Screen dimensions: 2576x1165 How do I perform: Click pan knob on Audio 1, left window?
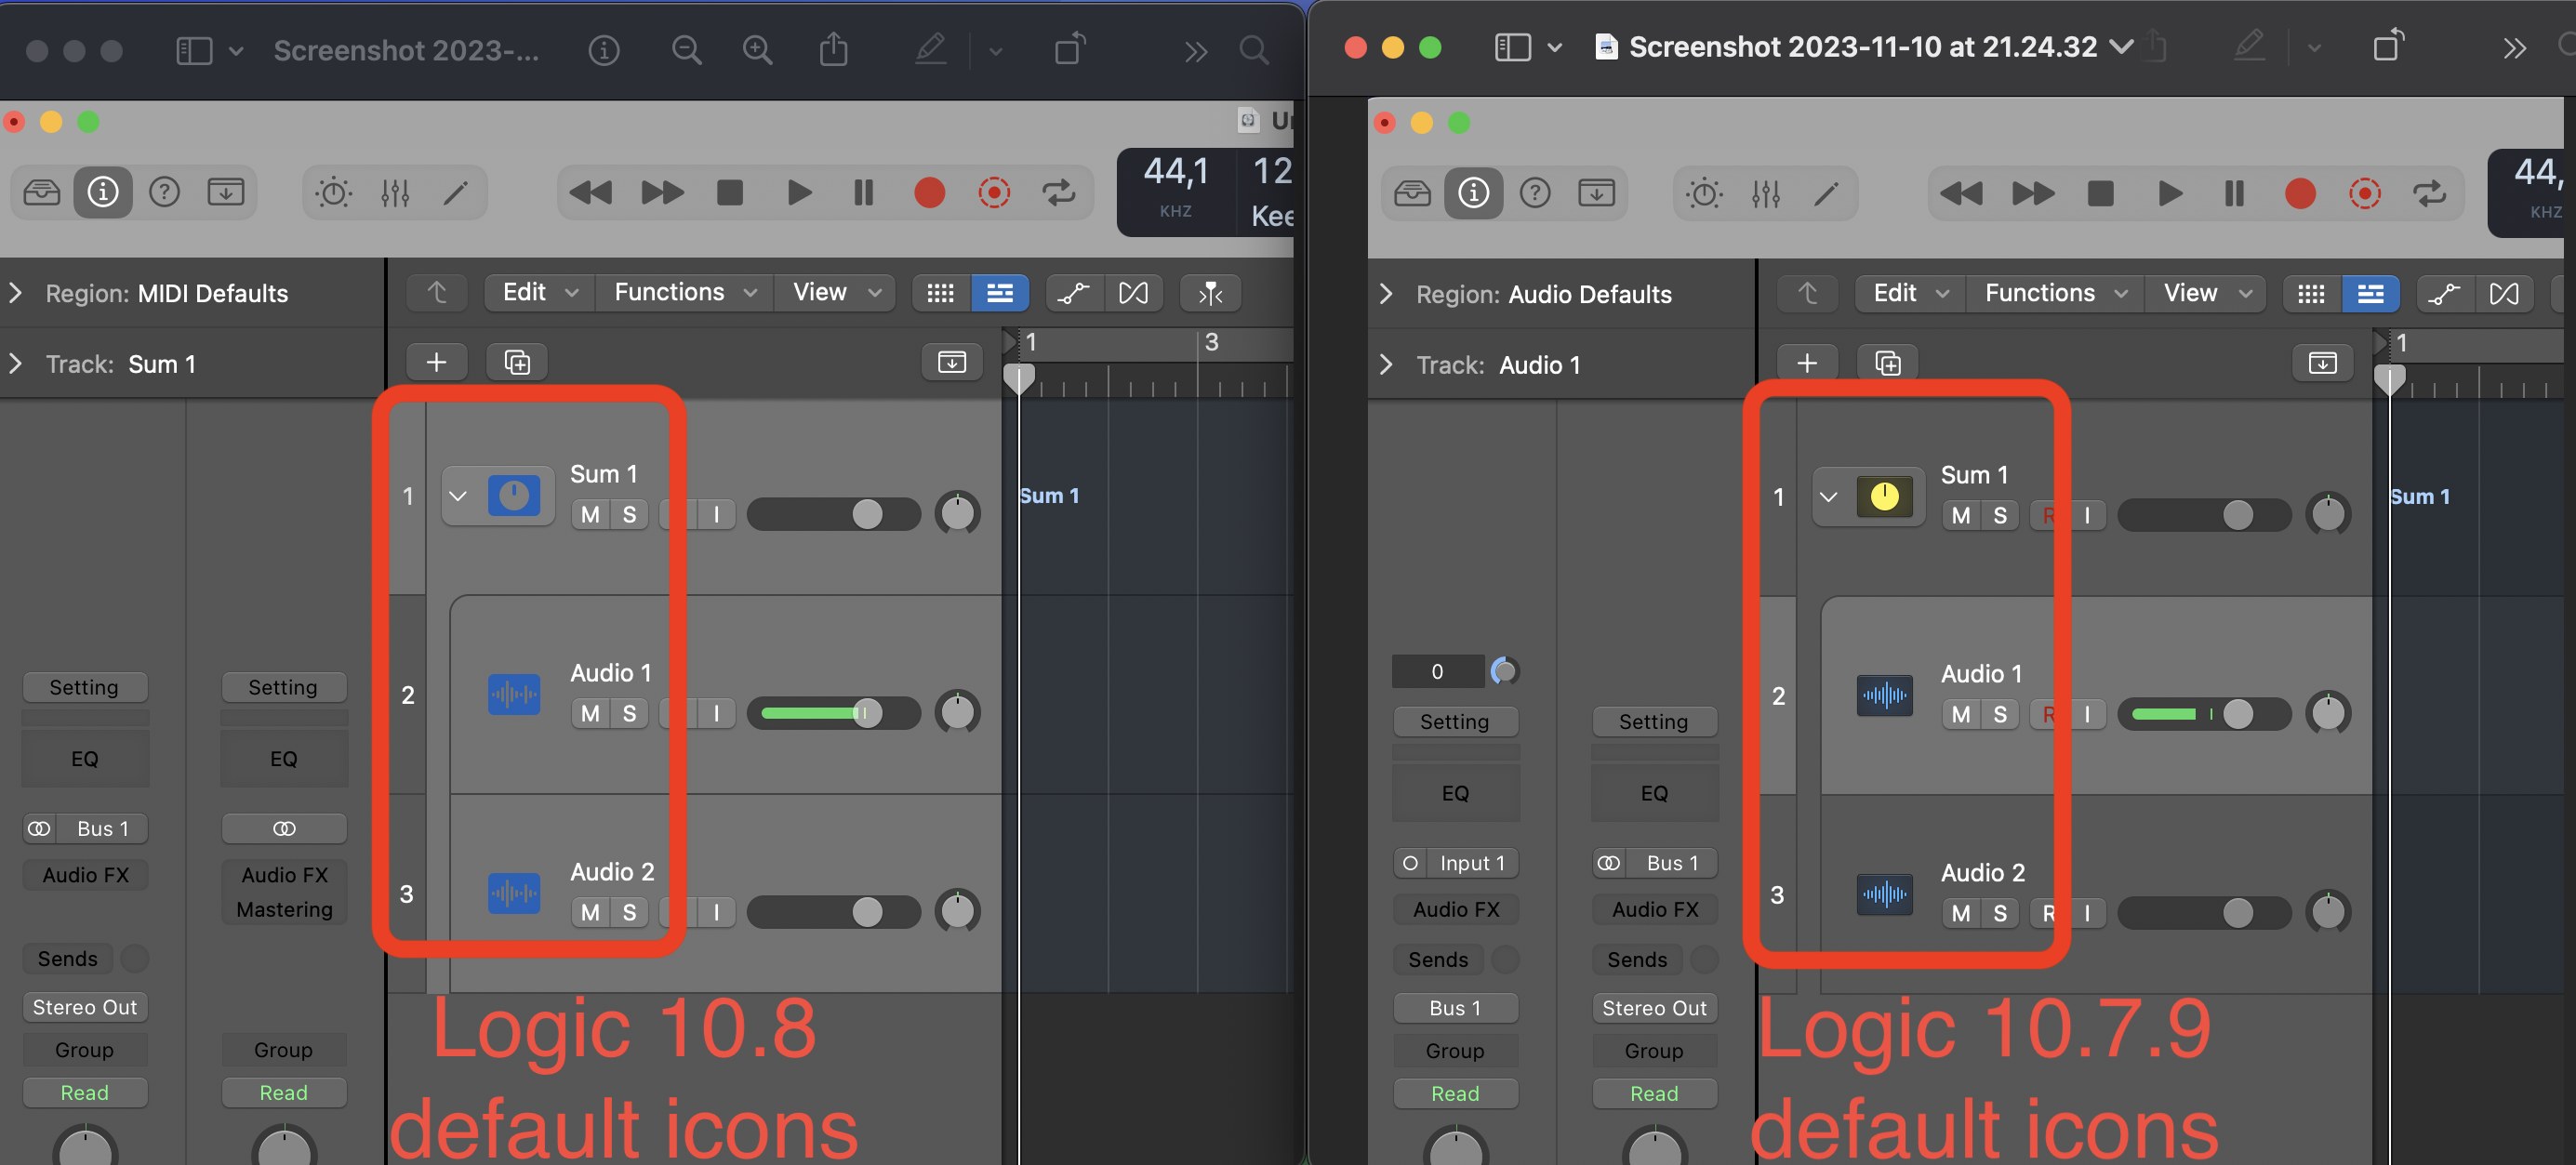pos(958,712)
